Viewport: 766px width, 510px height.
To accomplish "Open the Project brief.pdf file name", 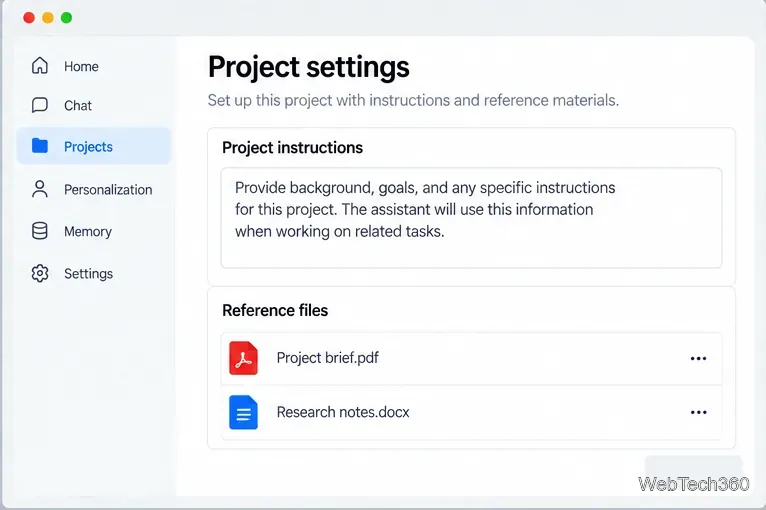I will [x=327, y=358].
